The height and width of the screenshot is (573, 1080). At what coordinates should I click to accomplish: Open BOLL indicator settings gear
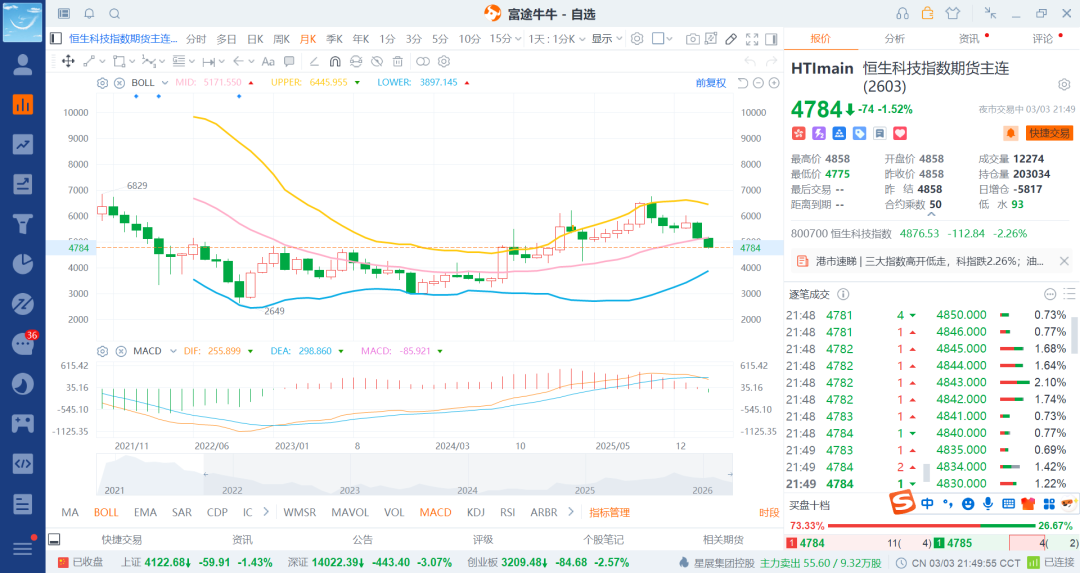click(102, 83)
